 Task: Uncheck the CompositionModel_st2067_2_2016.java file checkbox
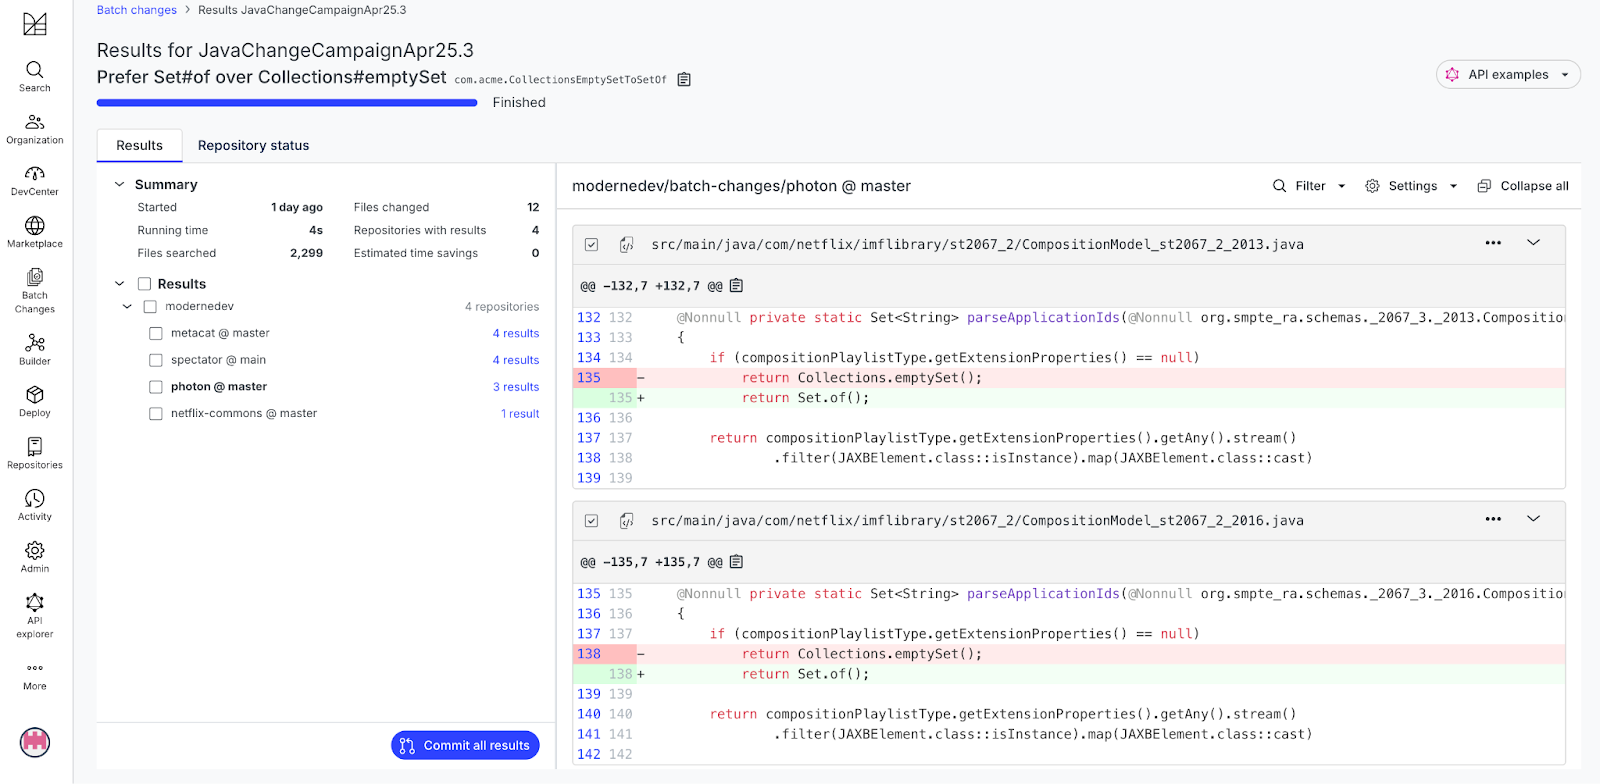coord(592,520)
